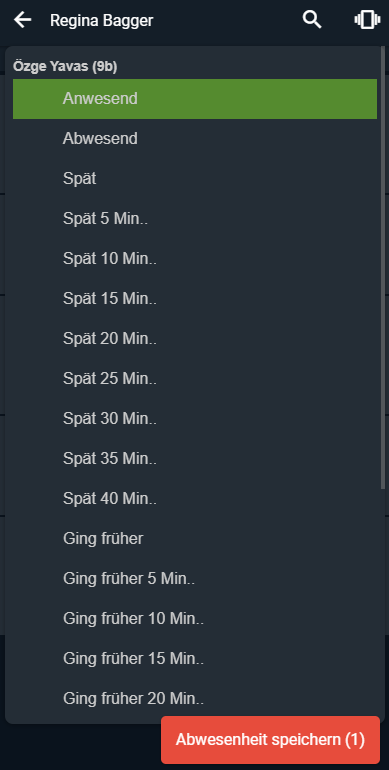This screenshot has width=389, height=770.
Task: Select Ging früher 5 Min..
Action: pyautogui.click(x=195, y=579)
